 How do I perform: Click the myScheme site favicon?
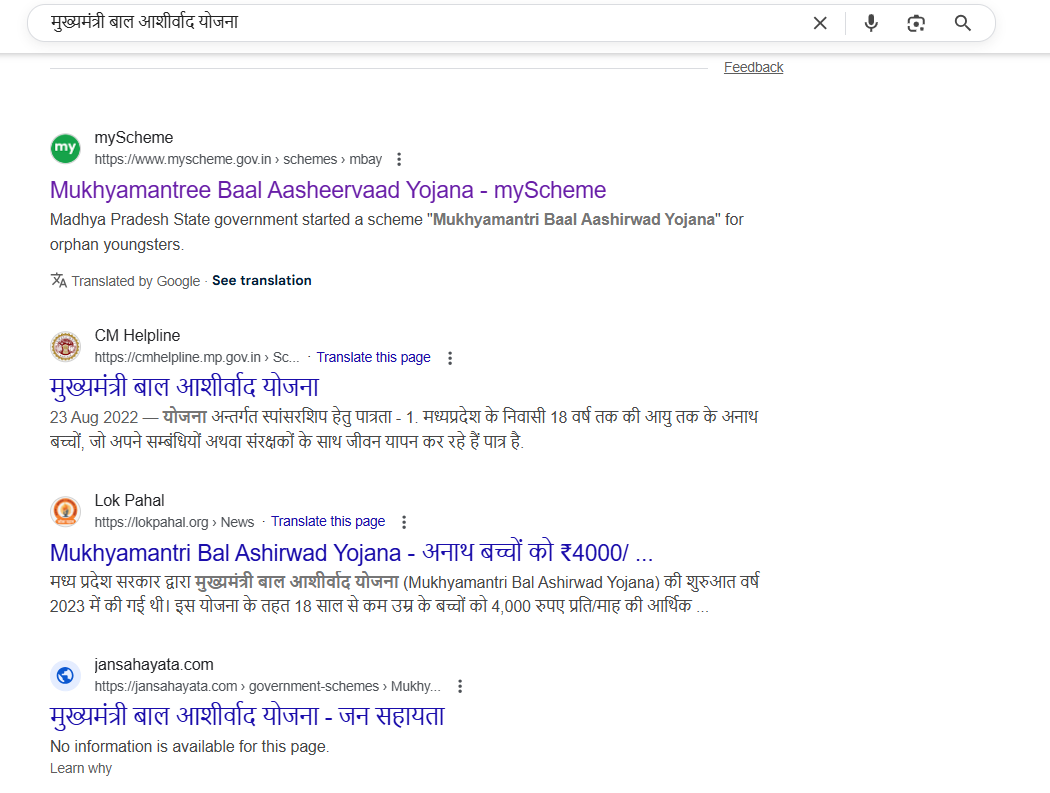[65, 147]
